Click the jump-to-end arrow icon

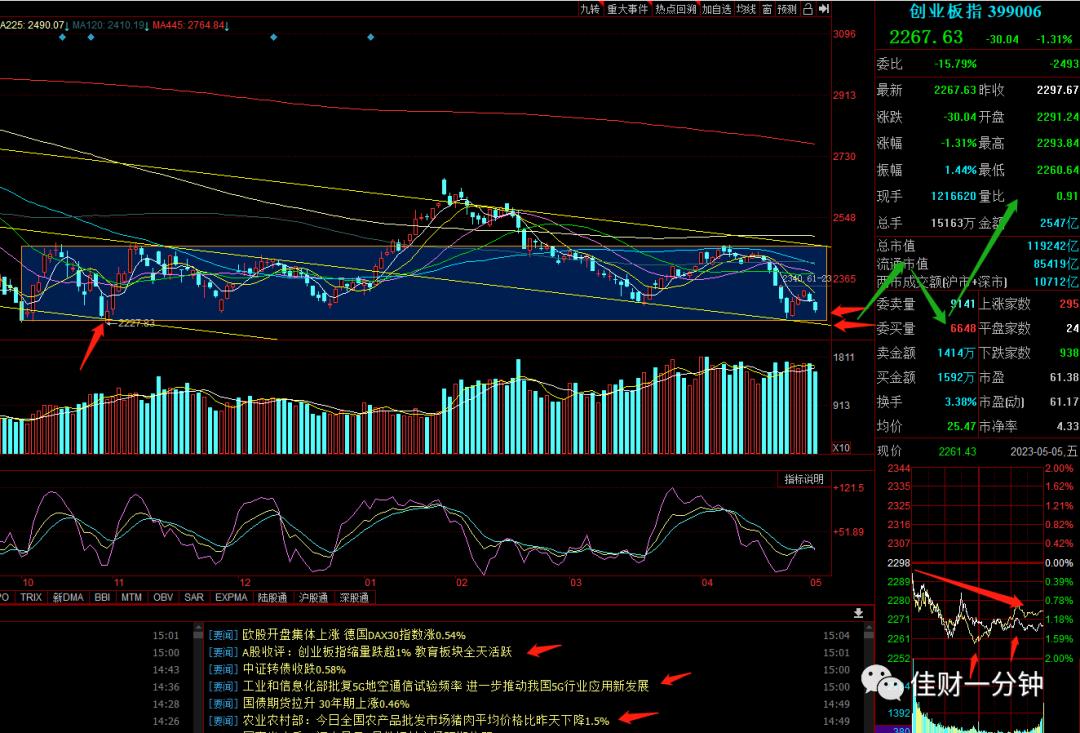pos(824,9)
